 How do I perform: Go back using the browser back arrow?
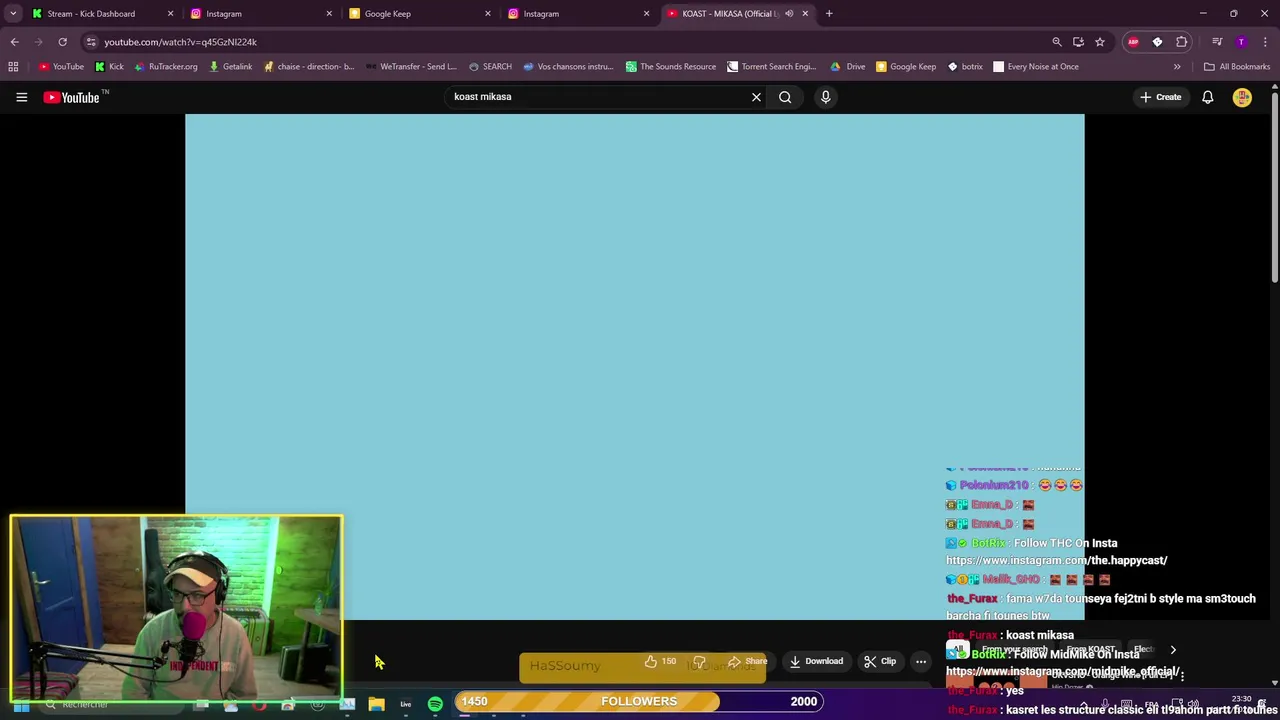[14, 42]
